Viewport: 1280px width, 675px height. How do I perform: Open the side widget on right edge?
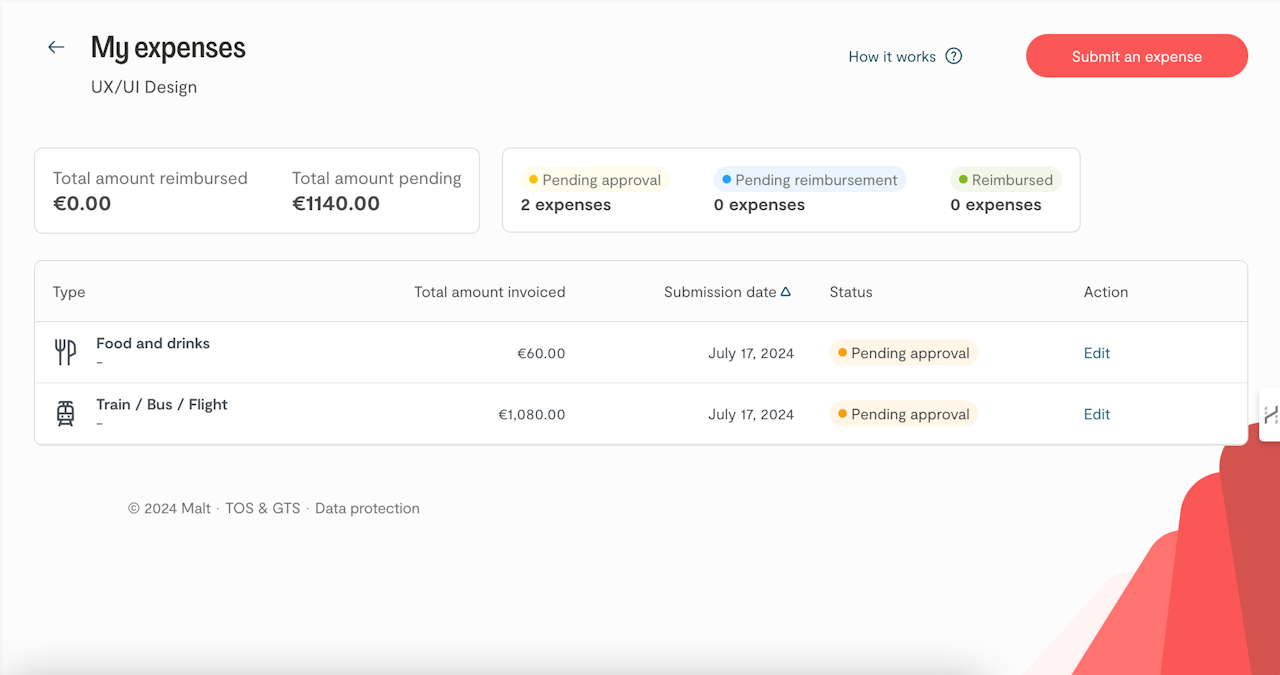(1270, 414)
